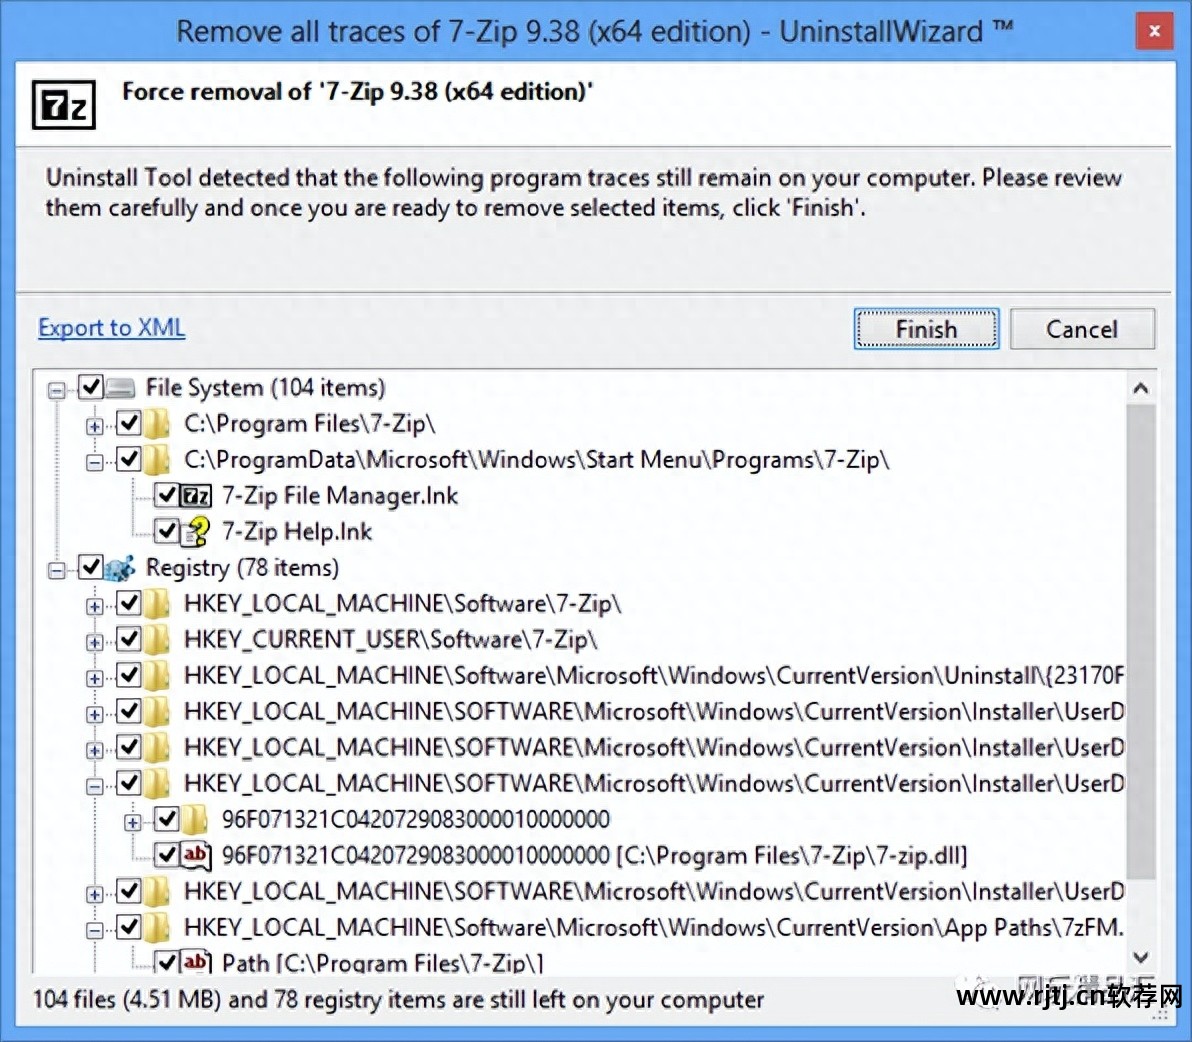Uncheck the File System (104 items) checkbox

click(91, 388)
